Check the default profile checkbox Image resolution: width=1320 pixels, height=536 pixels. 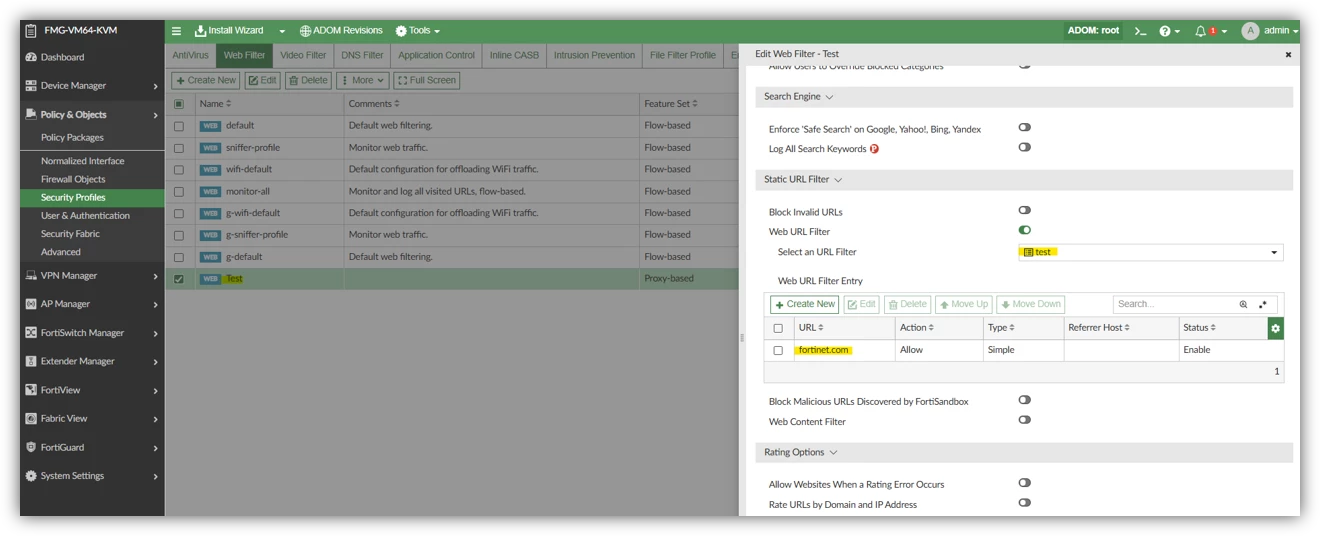click(179, 126)
